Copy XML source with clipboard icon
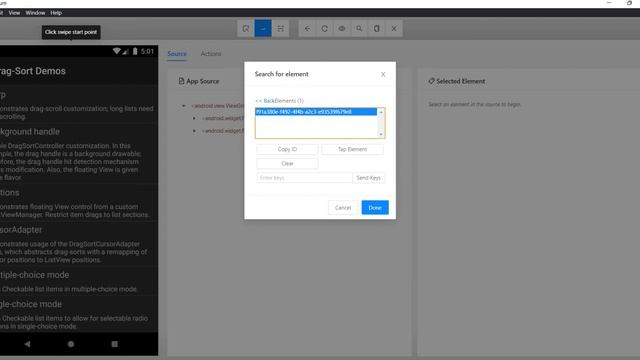Image resolution: width=640 pixels, height=360 pixels. [376, 29]
